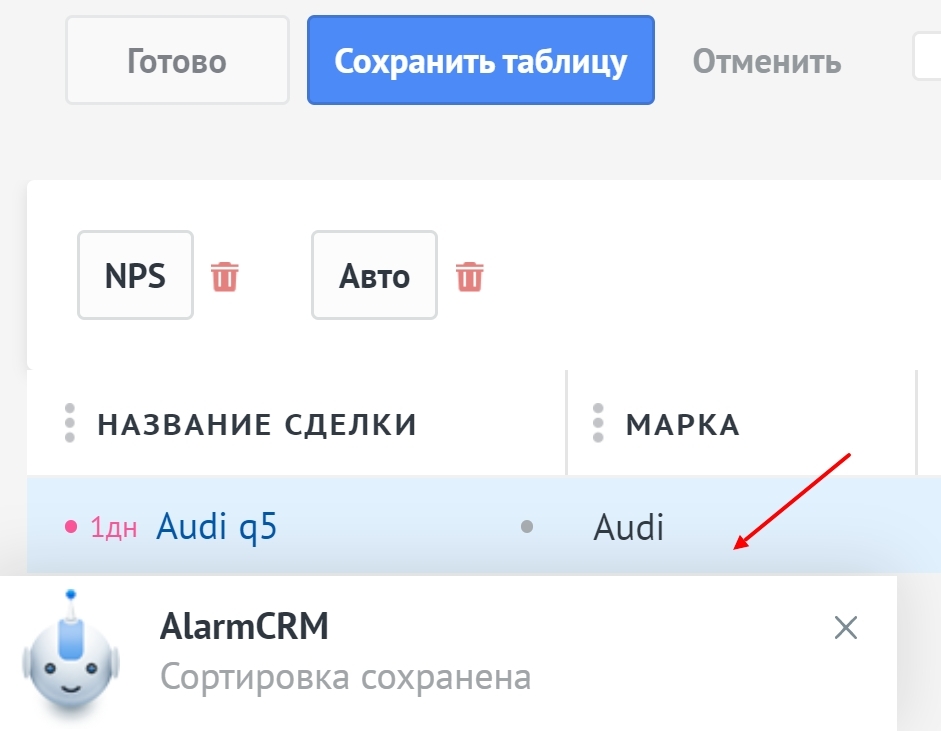Click the "AlarmCRM" notification title
Image resolution: width=941 pixels, height=731 pixels.
(x=244, y=627)
